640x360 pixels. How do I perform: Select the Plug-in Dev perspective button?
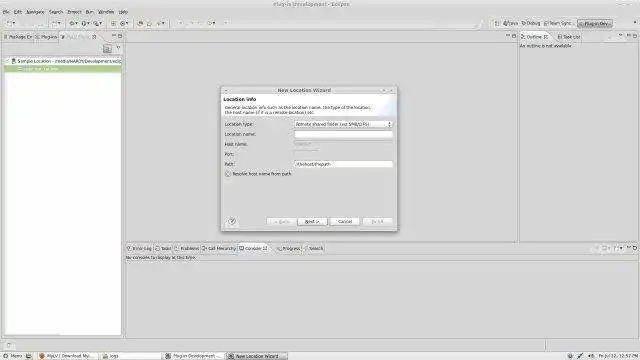click(595, 24)
